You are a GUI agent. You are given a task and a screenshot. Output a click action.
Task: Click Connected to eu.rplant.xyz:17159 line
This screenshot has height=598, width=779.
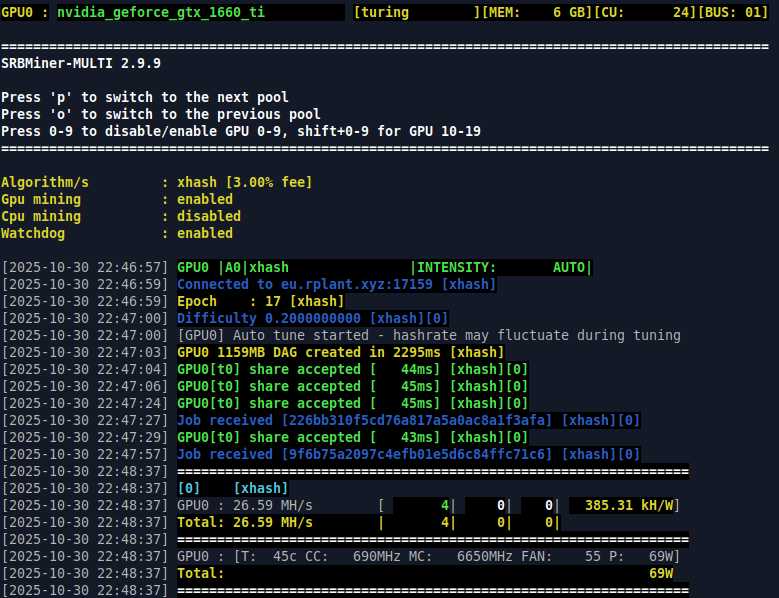coord(336,284)
